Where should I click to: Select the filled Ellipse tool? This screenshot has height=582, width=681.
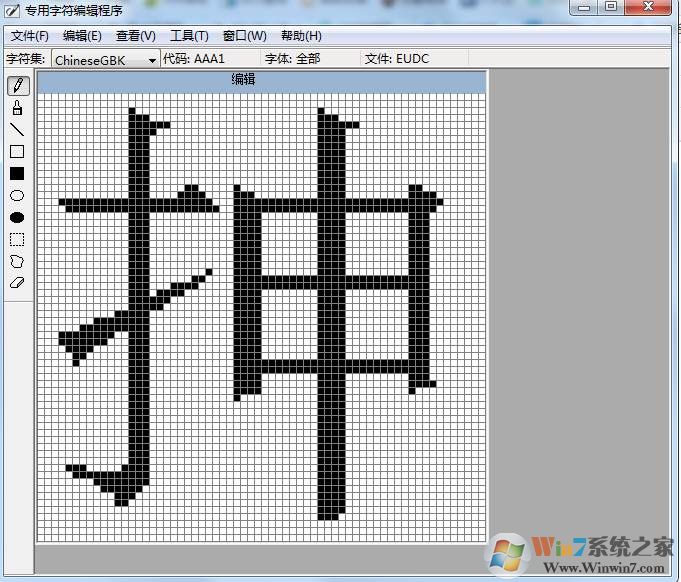click(x=17, y=218)
